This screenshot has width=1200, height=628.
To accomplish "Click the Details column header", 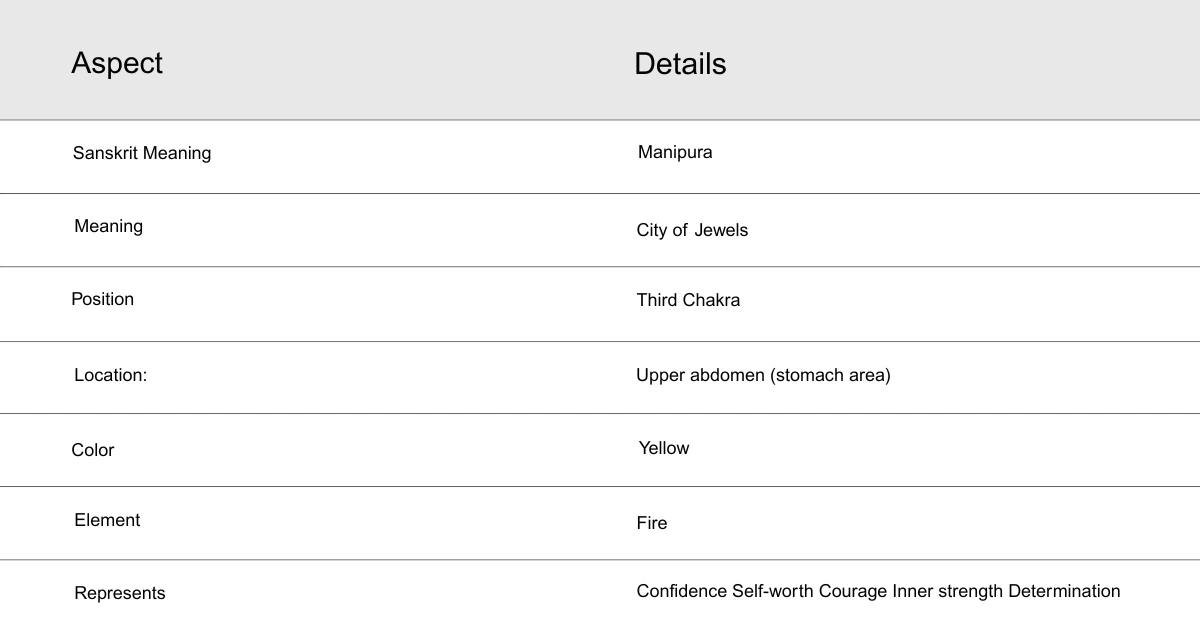I will pos(680,64).
